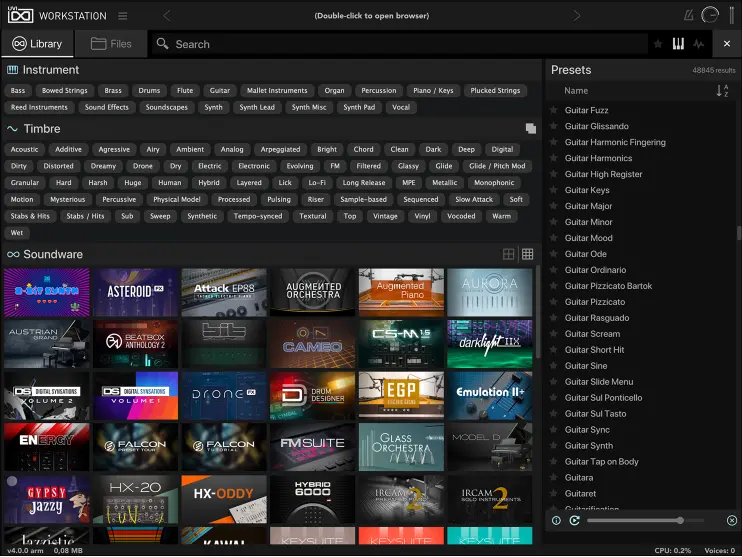Click the metronome icon in top bar

[688, 16]
